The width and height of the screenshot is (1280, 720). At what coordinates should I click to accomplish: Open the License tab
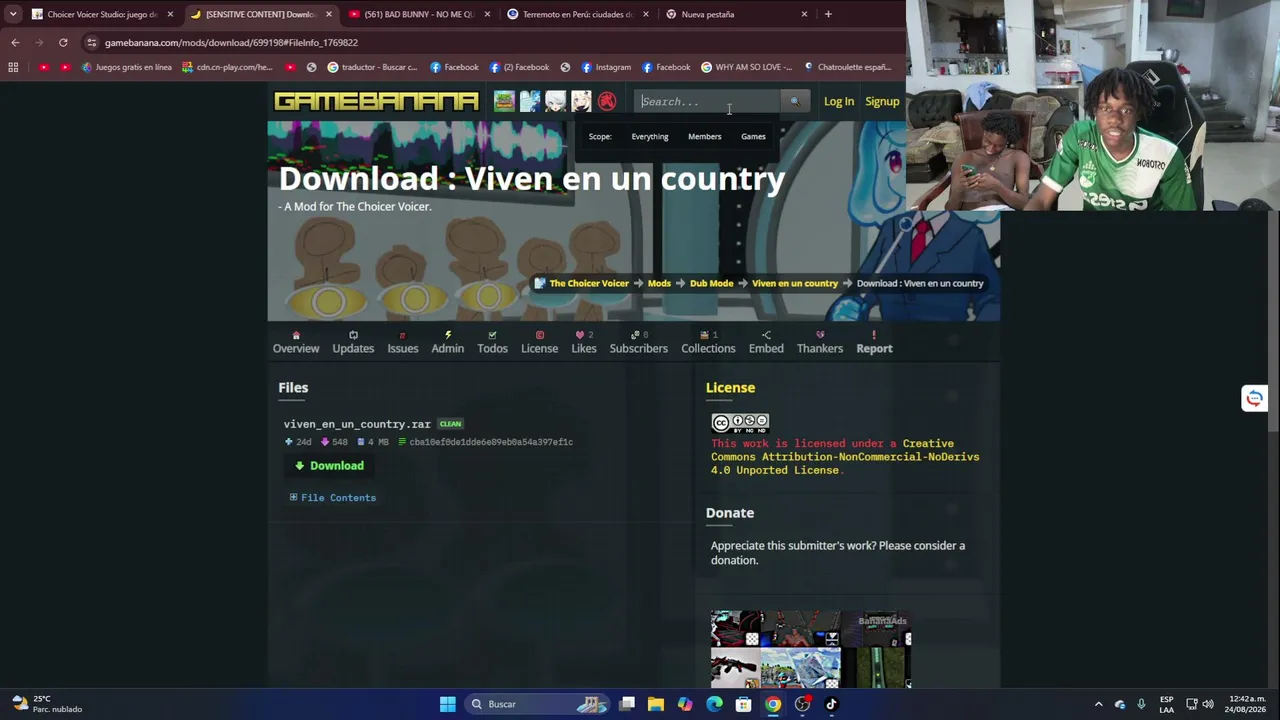[539, 342]
